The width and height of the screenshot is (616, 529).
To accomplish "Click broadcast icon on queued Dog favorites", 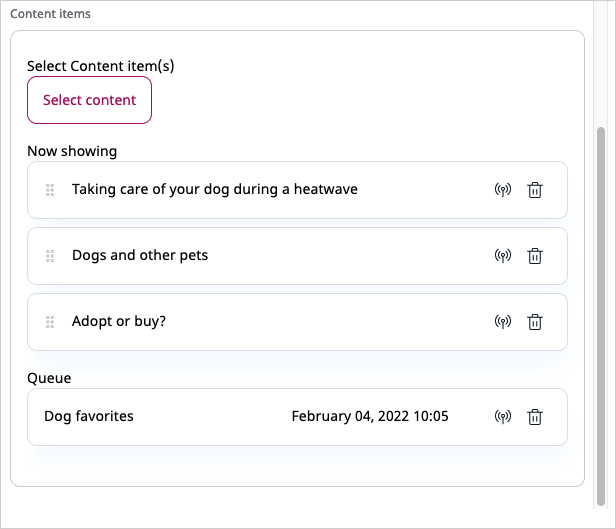I will point(503,417).
